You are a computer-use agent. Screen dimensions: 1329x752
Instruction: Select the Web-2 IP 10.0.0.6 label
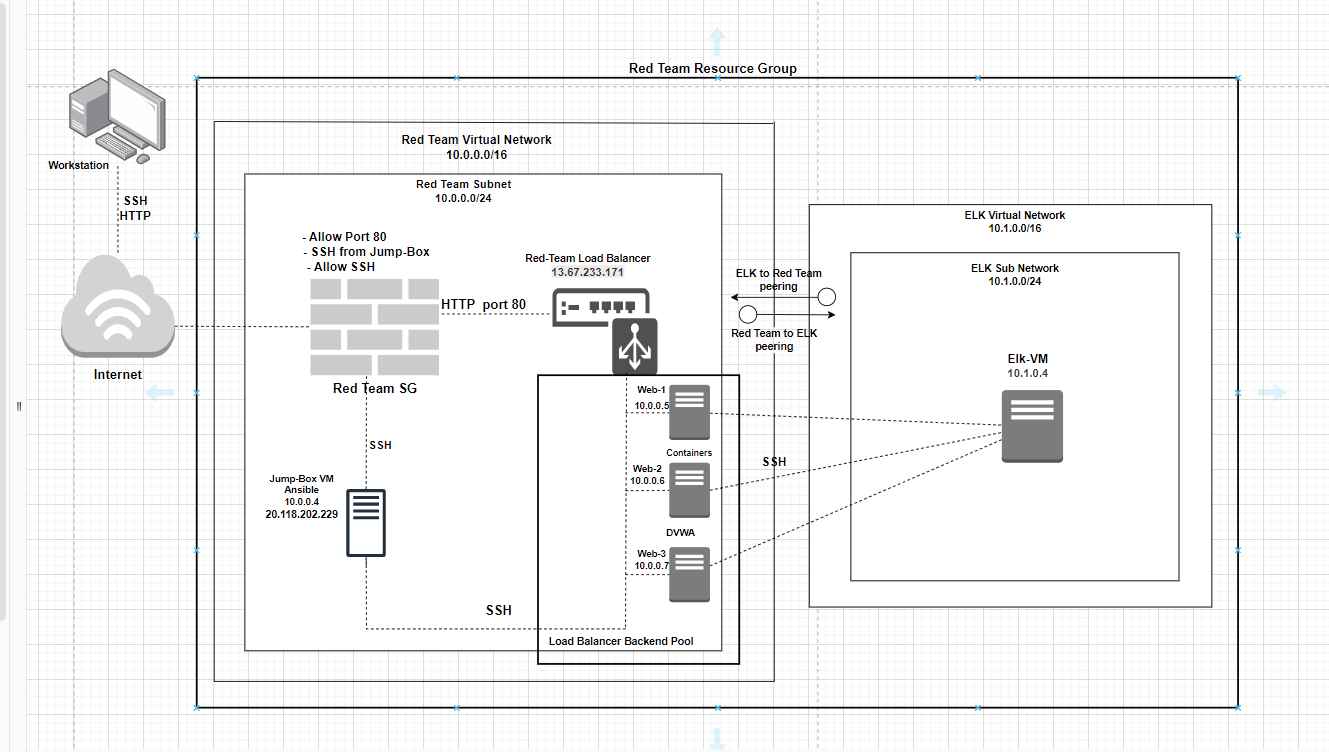coord(647,481)
